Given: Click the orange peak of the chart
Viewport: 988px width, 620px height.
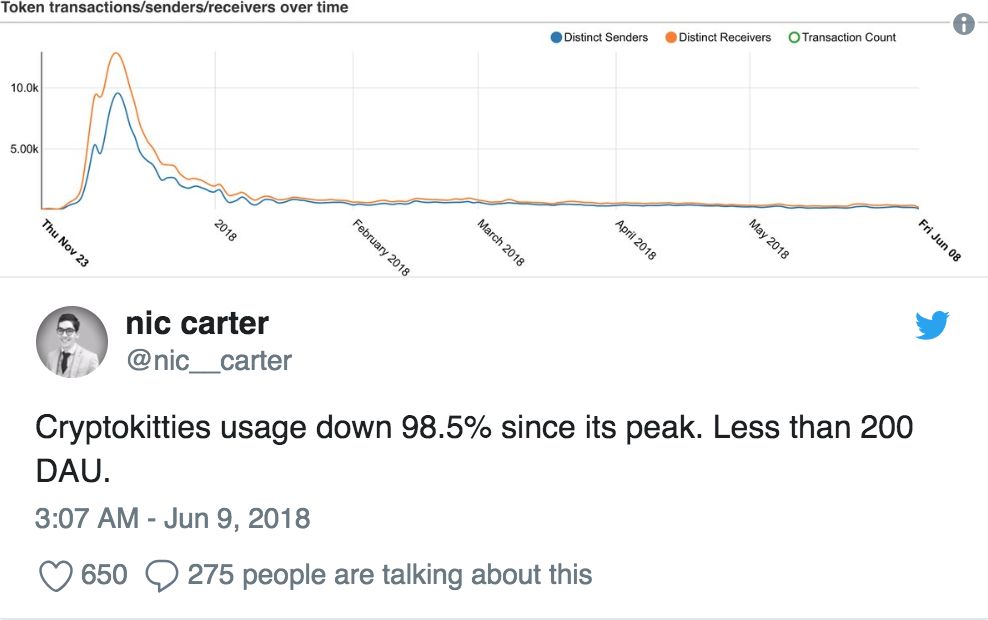Looking at the screenshot, I should (x=117, y=54).
